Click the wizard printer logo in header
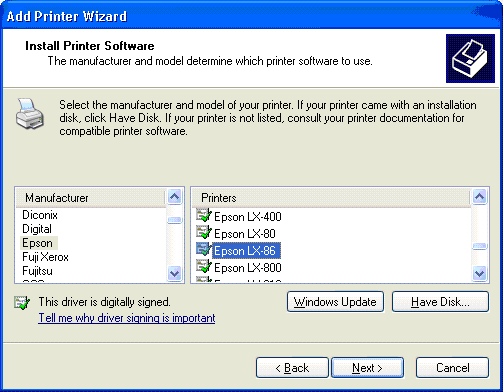The image size is (503, 392). (470, 58)
